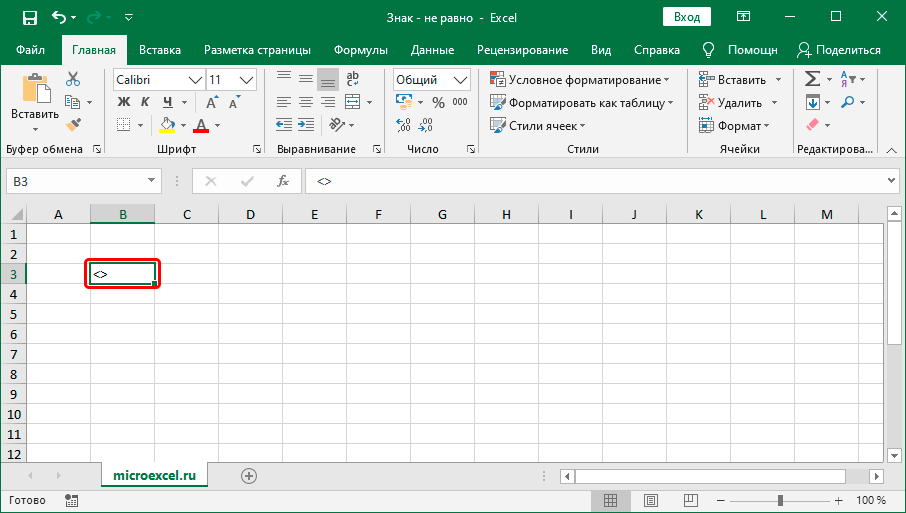Click the Wrap Text icon
This screenshot has height=513, width=906.
pos(351,79)
